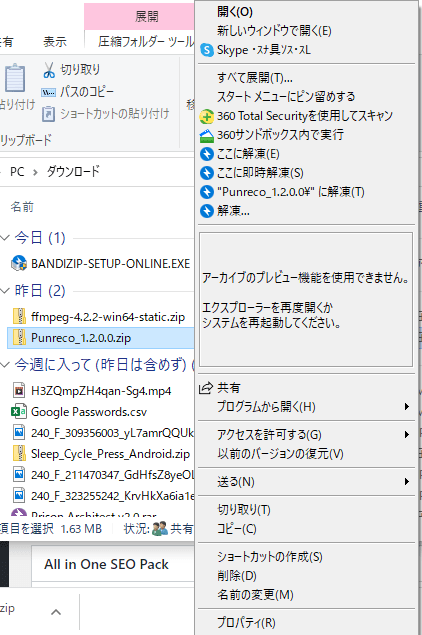Click icon beside ここに解凍(E)
The image size is (422, 635).
click(207, 154)
